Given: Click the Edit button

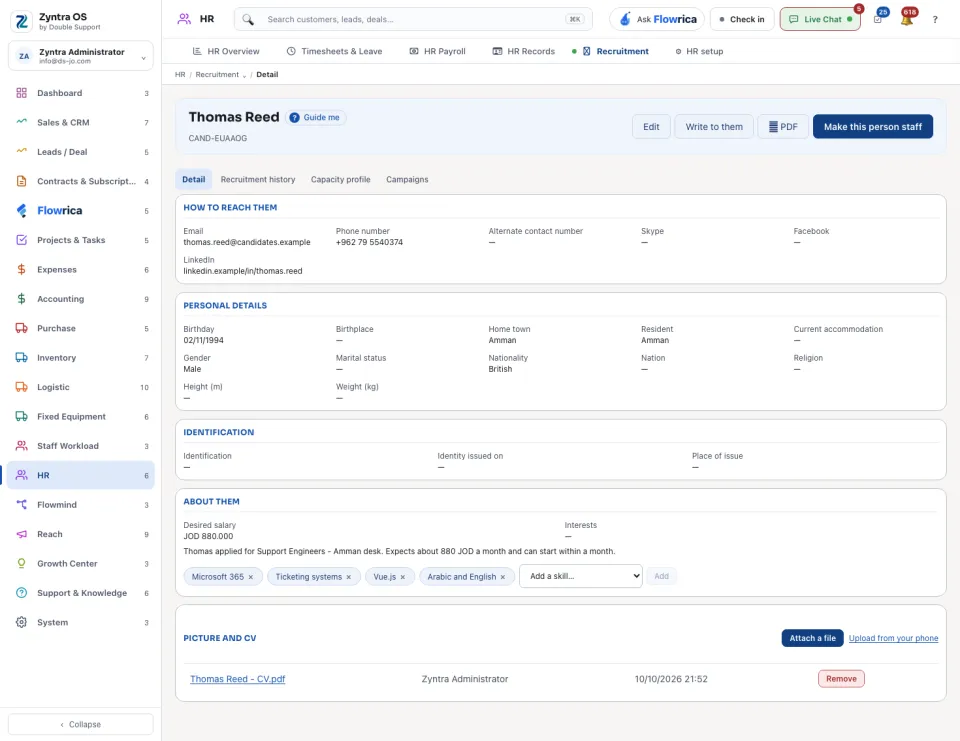Looking at the screenshot, I should pos(651,127).
